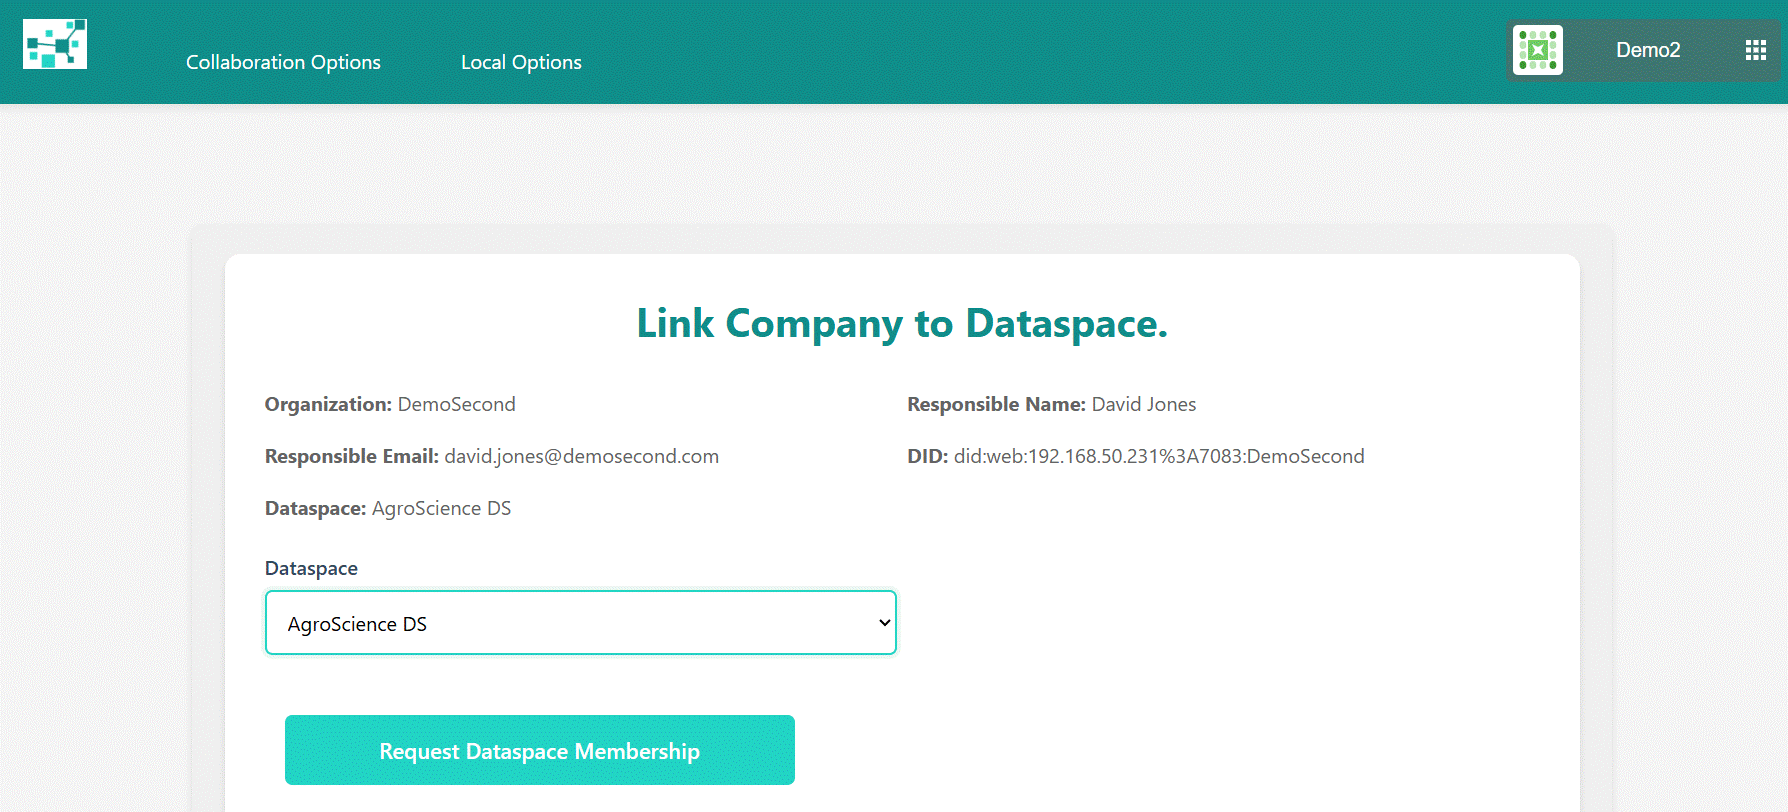Screen dimensions: 1788x812
Task: Click the Organization label
Action: coord(328,404)
